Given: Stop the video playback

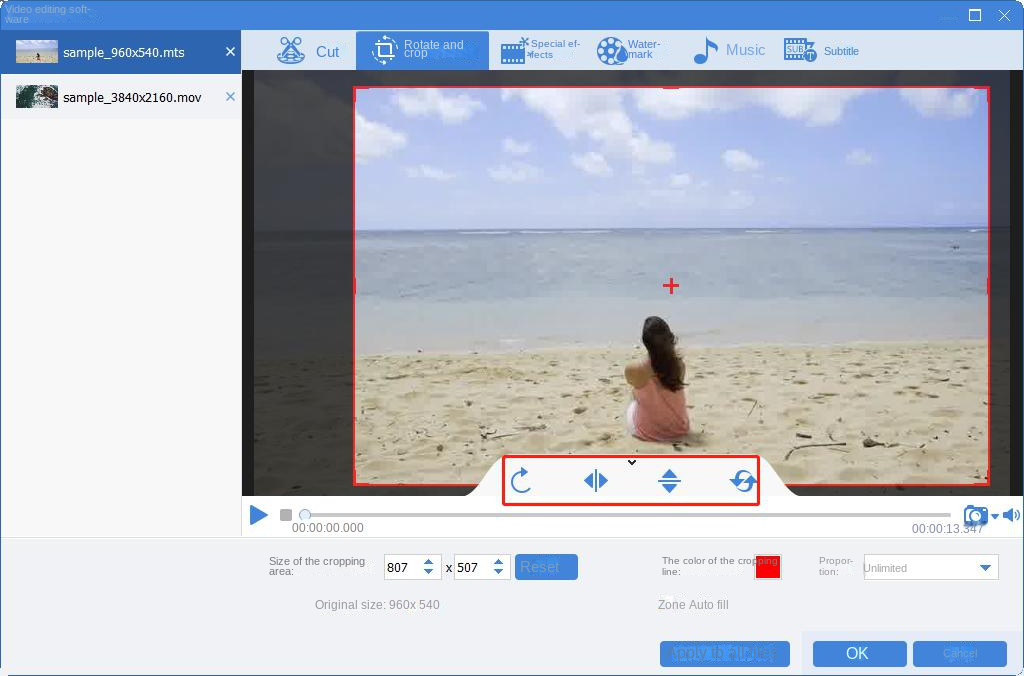Looking at the screenshot, I should (286, 515).
